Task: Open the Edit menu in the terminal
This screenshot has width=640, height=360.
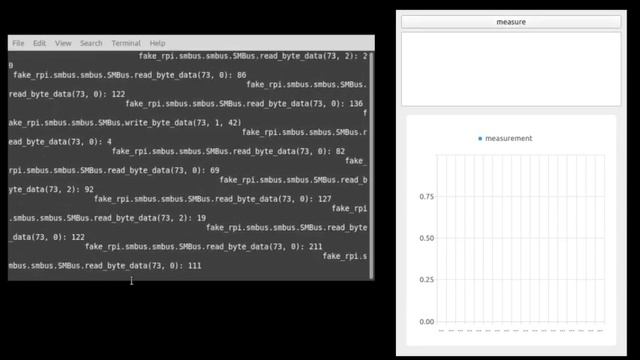Action: tap(39, 43)
